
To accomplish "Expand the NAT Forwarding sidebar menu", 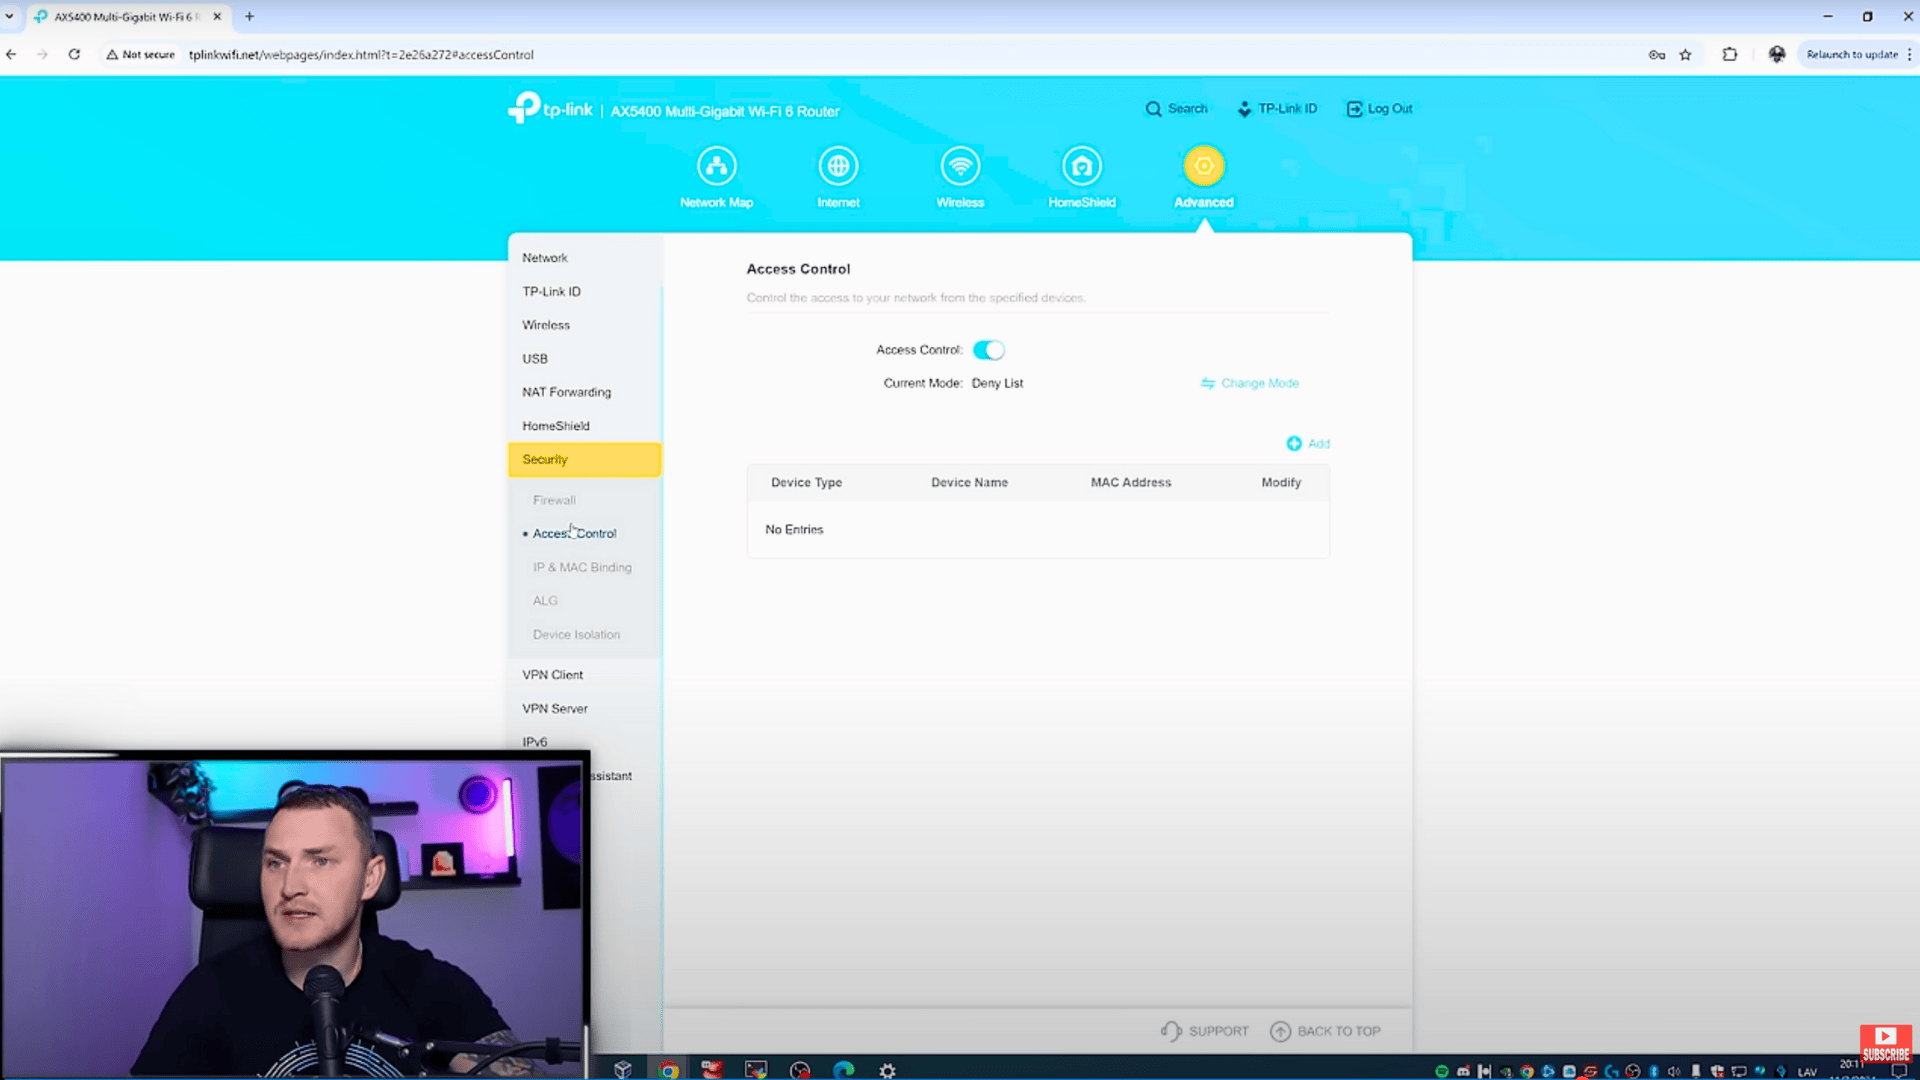I will click(566, 392).
